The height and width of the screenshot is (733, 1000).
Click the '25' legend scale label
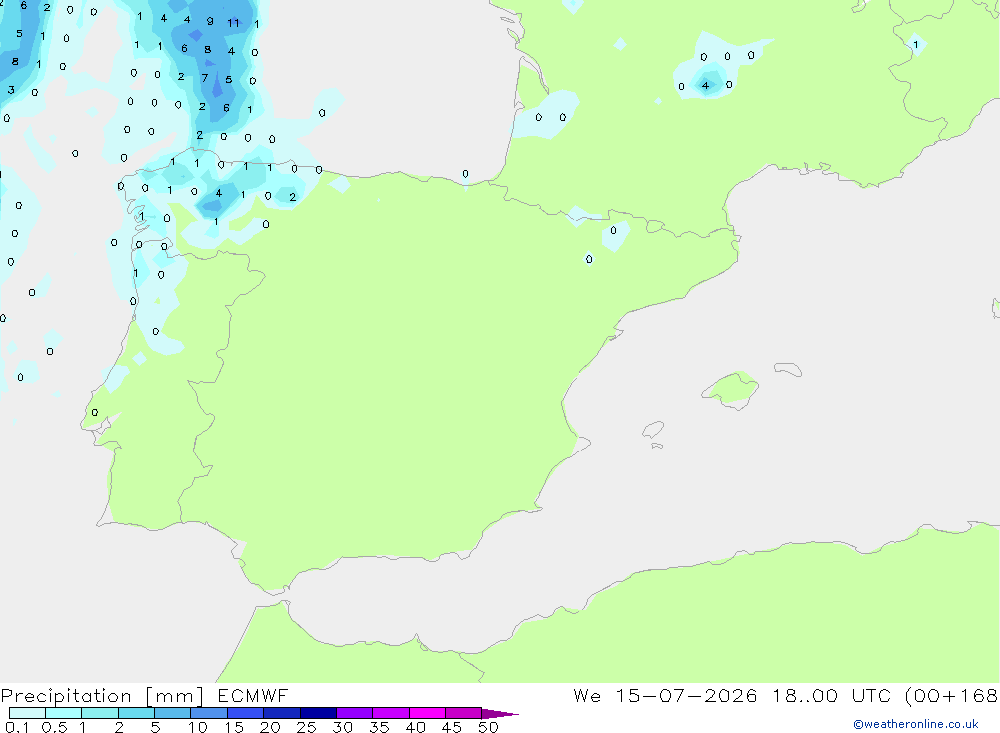(x=306, y=727)
